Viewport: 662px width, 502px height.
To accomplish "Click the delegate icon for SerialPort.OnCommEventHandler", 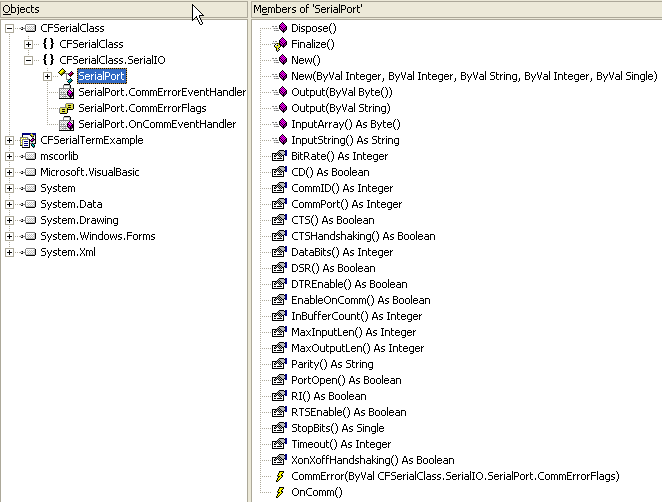I will click(x=66, y=124).
